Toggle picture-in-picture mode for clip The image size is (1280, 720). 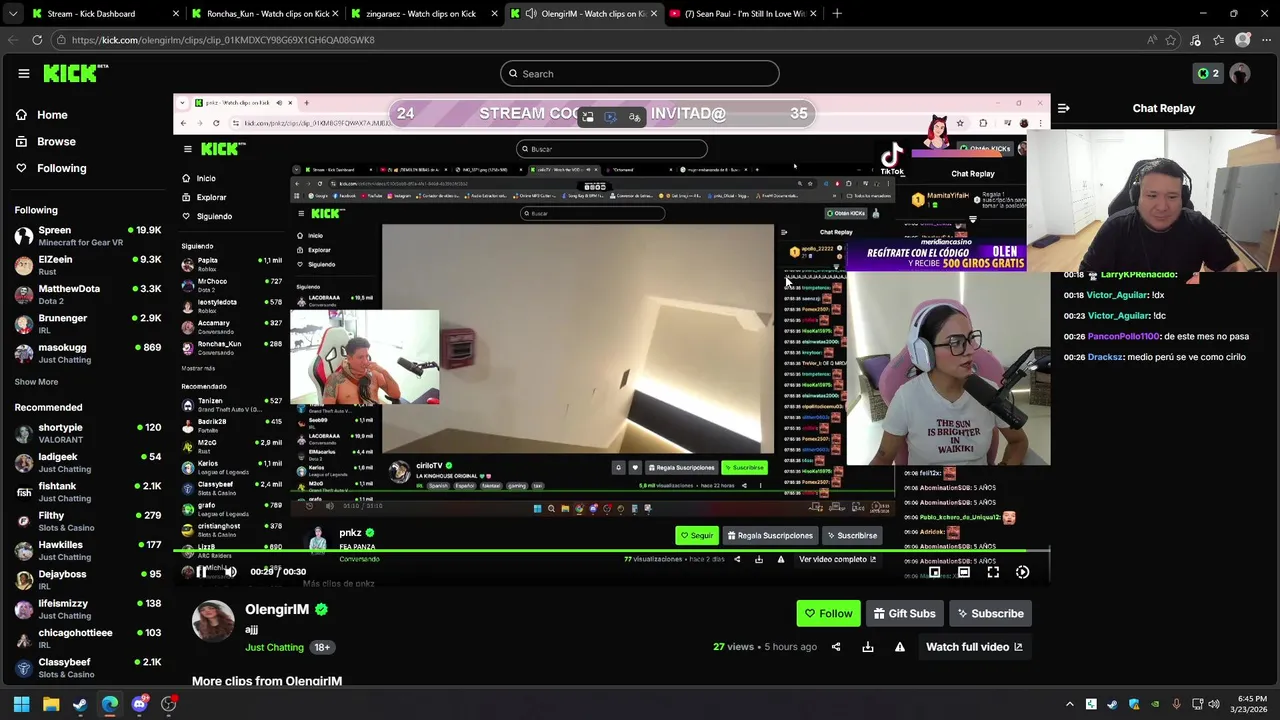934,572
